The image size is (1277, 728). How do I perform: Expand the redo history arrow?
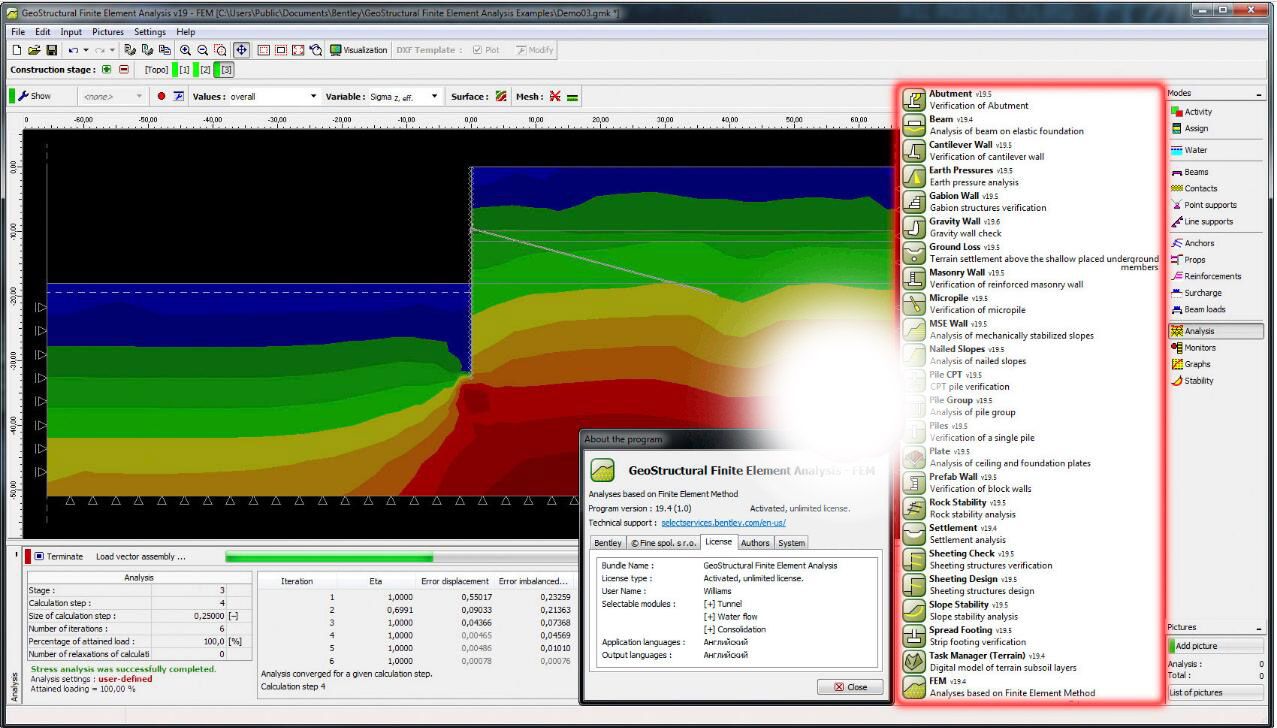tap(112, 50)
